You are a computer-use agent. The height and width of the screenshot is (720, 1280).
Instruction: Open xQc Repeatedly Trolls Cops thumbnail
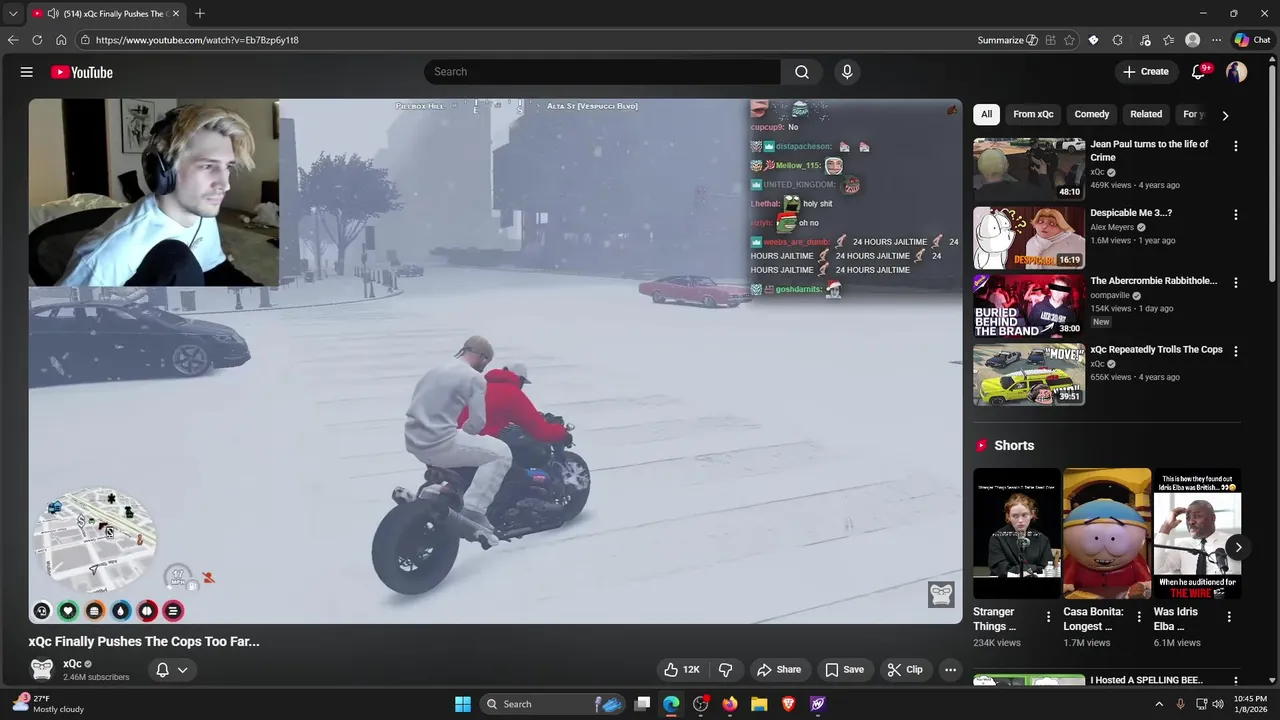pyautogui.click(x=1029, y=374)
